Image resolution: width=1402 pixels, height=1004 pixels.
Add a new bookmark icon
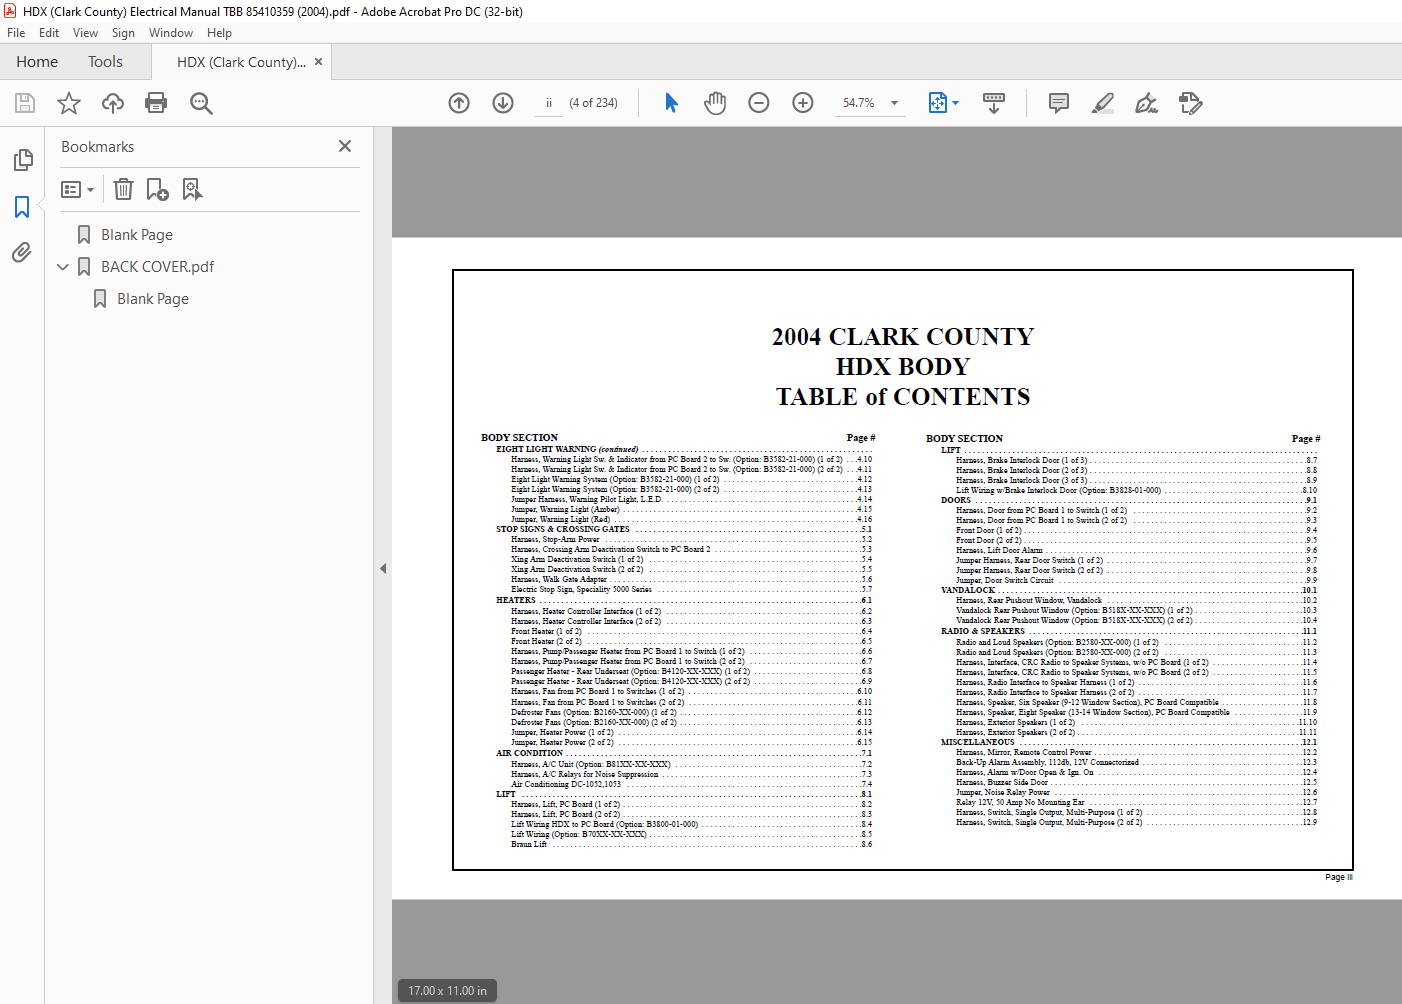coord(158,189)
